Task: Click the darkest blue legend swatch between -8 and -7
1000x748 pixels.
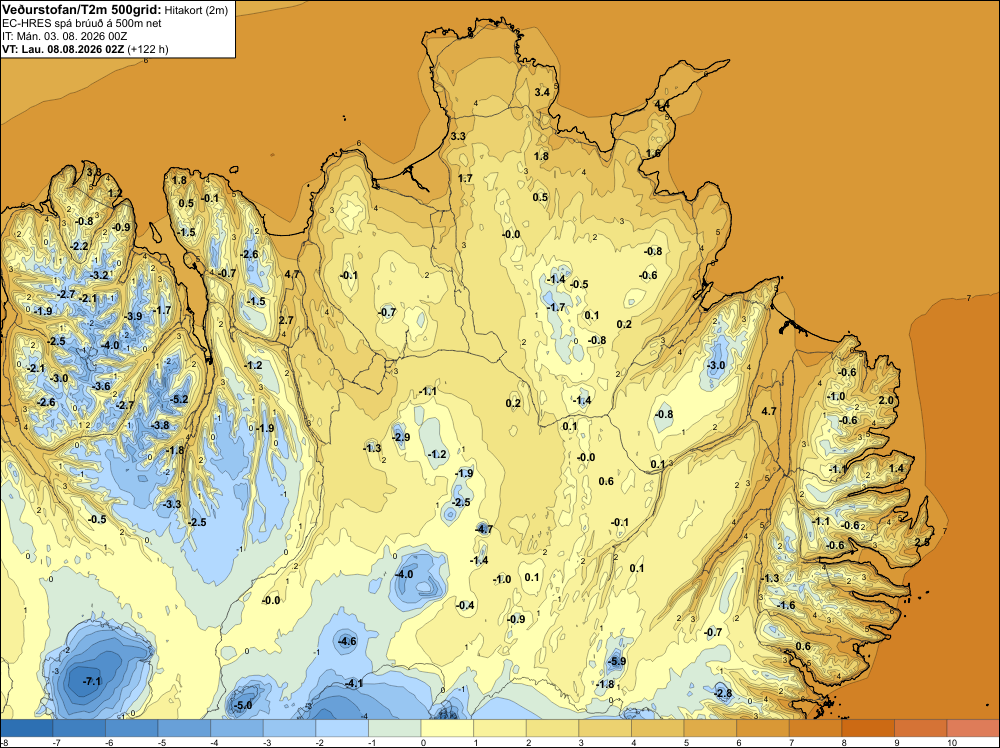Action: [x=27, y=728]
